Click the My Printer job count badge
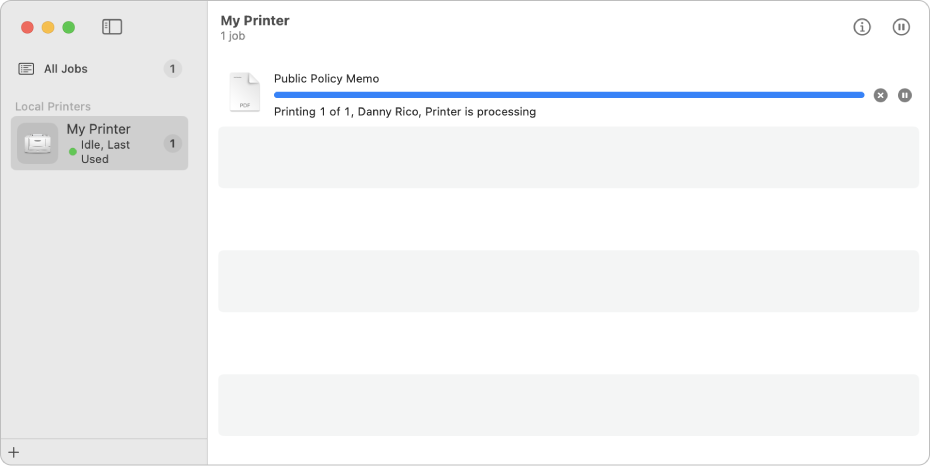This screenshot has width=932, height=468. point(173,144)
